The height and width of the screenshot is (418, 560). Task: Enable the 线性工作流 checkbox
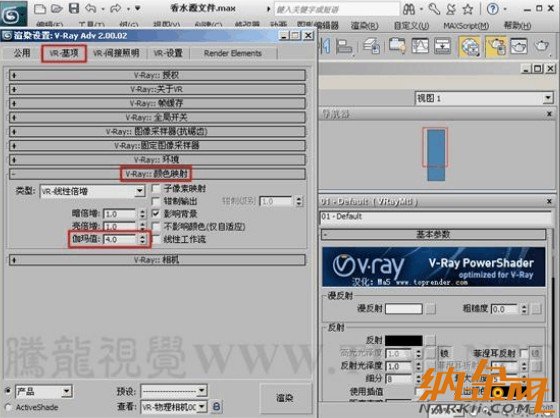(156, 239)
